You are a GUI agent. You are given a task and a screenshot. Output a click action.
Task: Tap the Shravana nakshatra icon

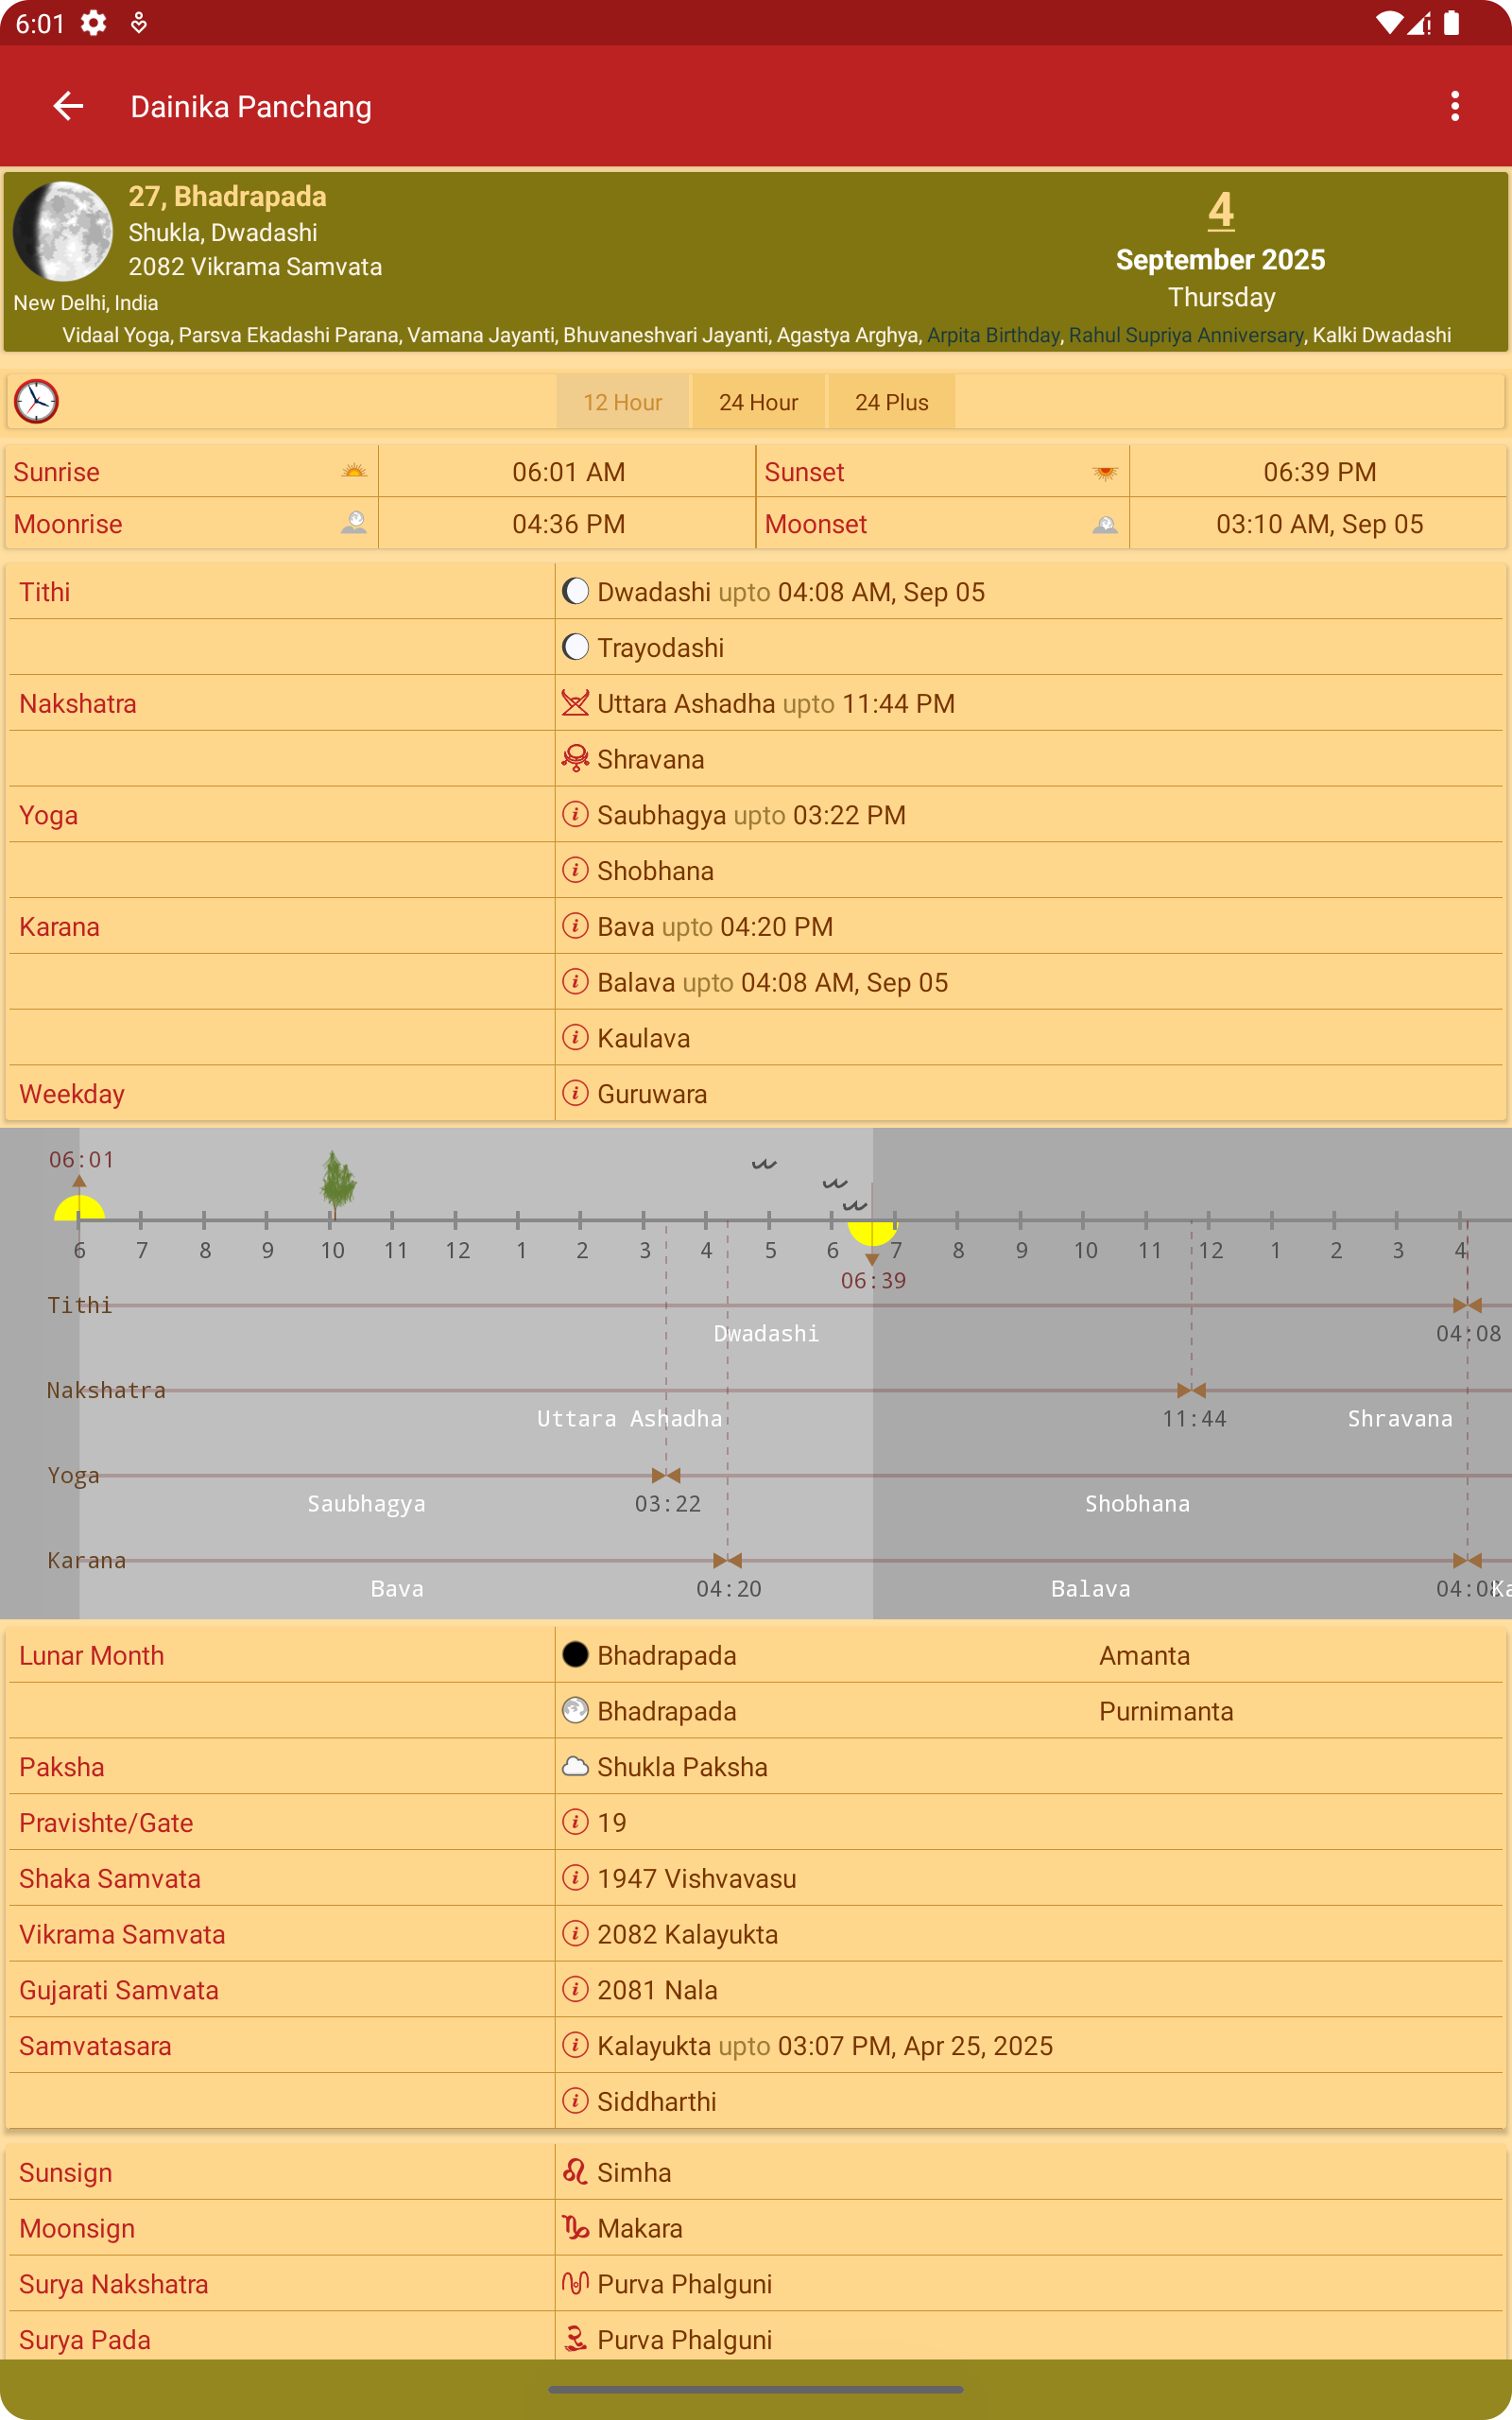click(575, 759)
